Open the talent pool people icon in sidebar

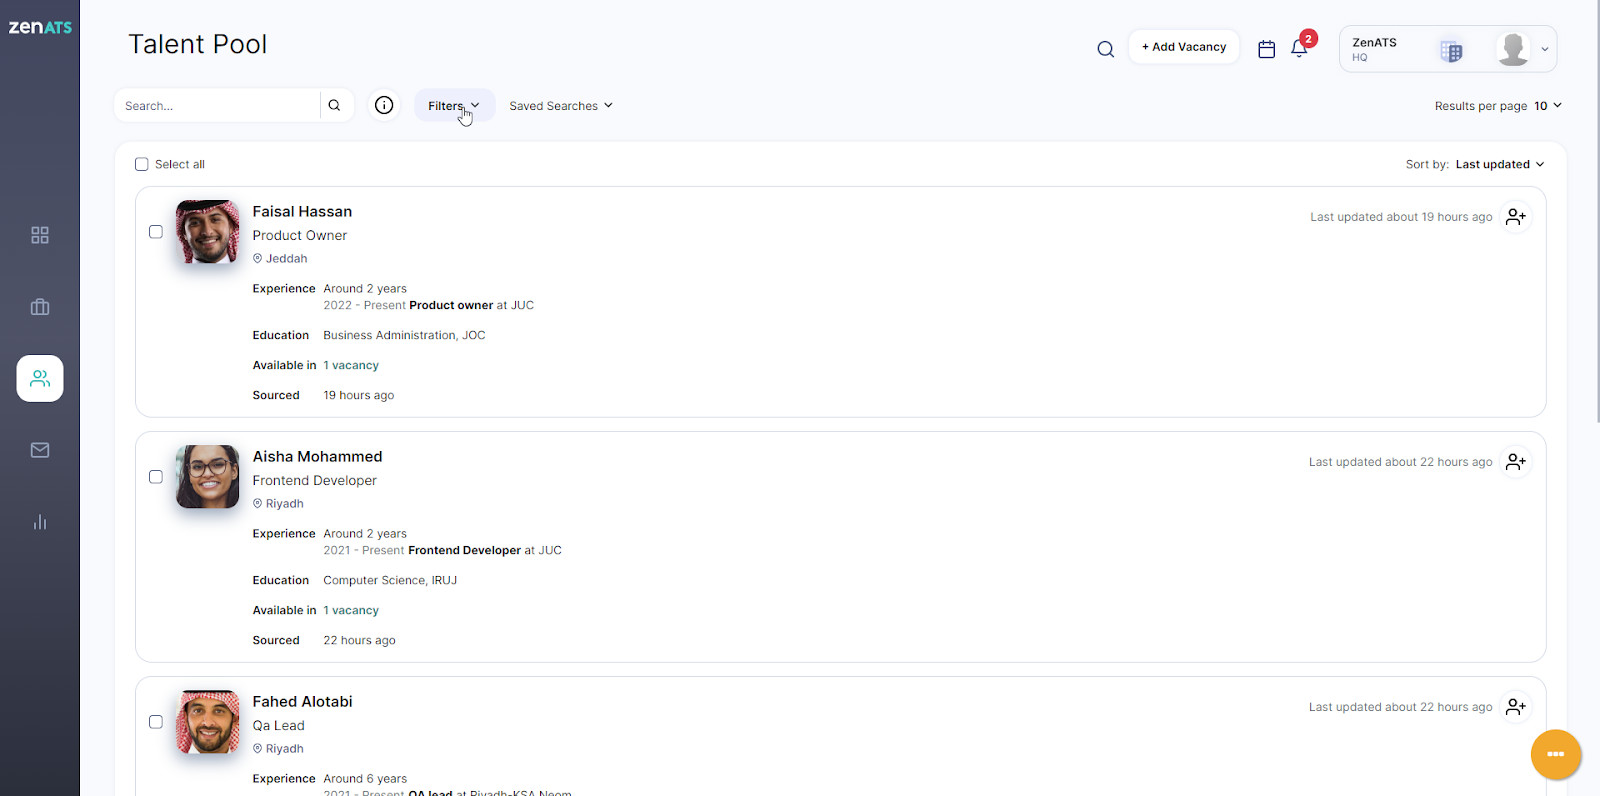pos(40,378)
